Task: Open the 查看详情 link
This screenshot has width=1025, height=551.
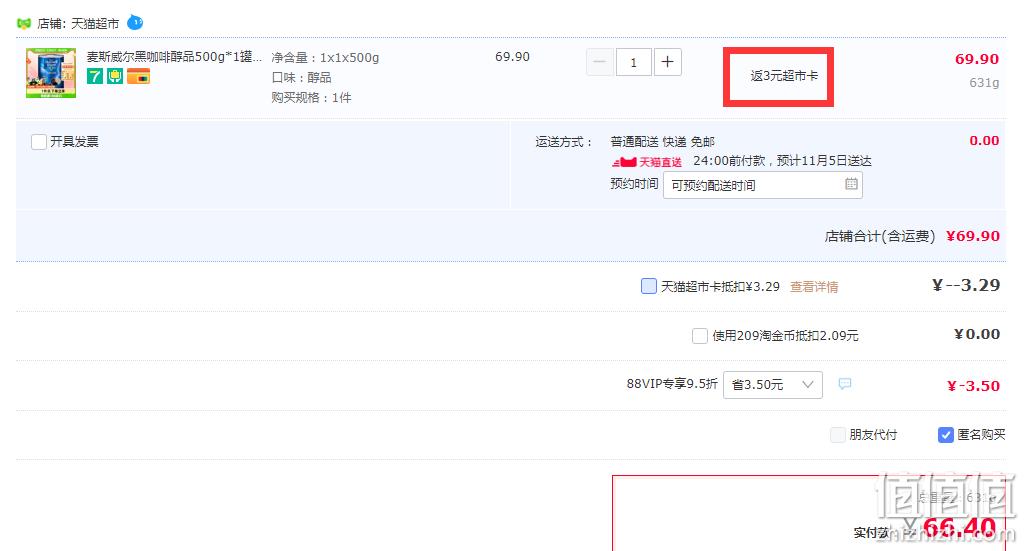Action: (x=814, y=286)
